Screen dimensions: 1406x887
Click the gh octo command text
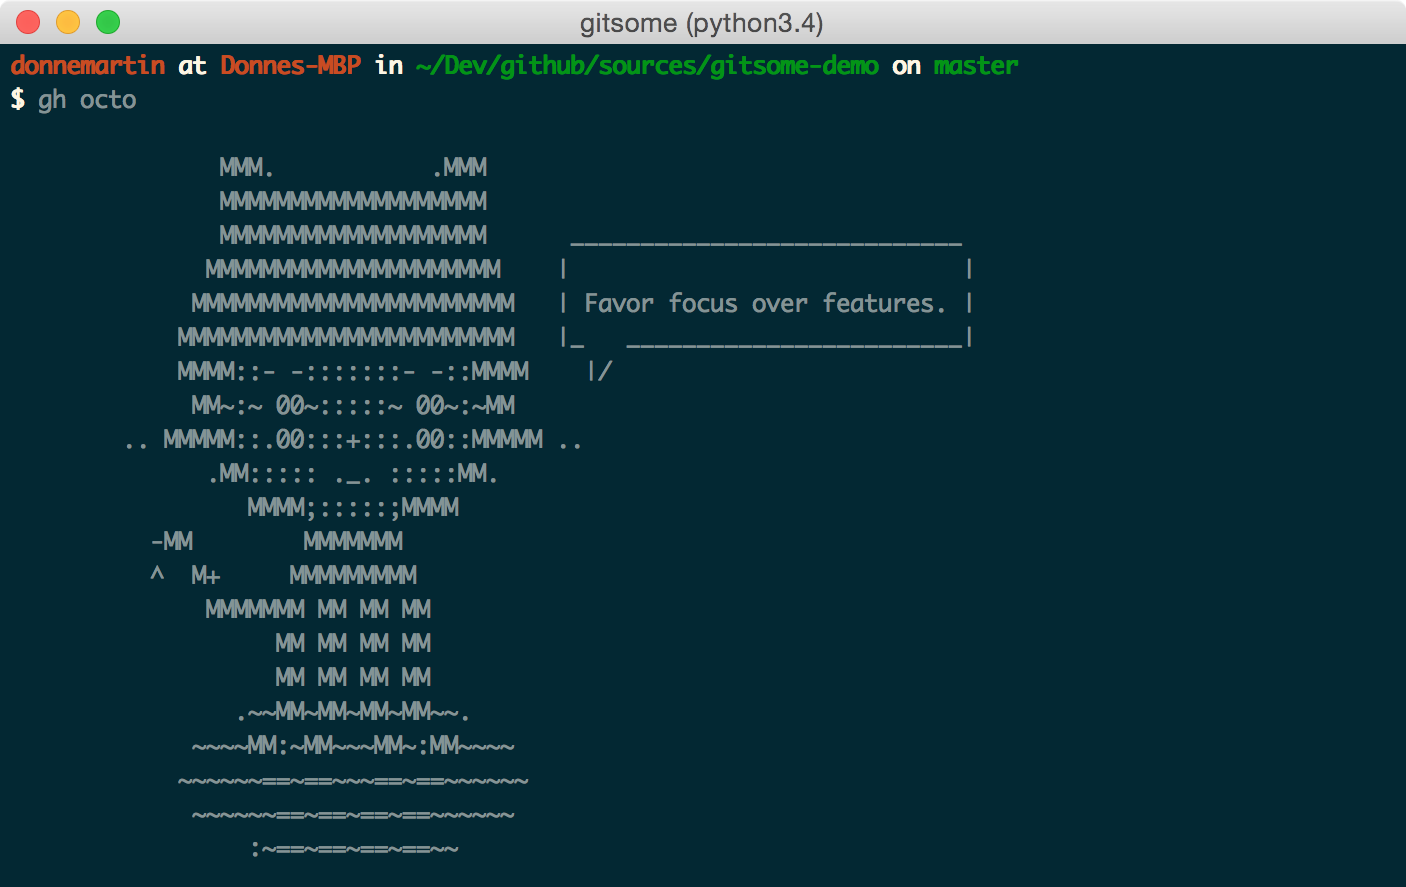pyautogui.click(x=87, y=100)
